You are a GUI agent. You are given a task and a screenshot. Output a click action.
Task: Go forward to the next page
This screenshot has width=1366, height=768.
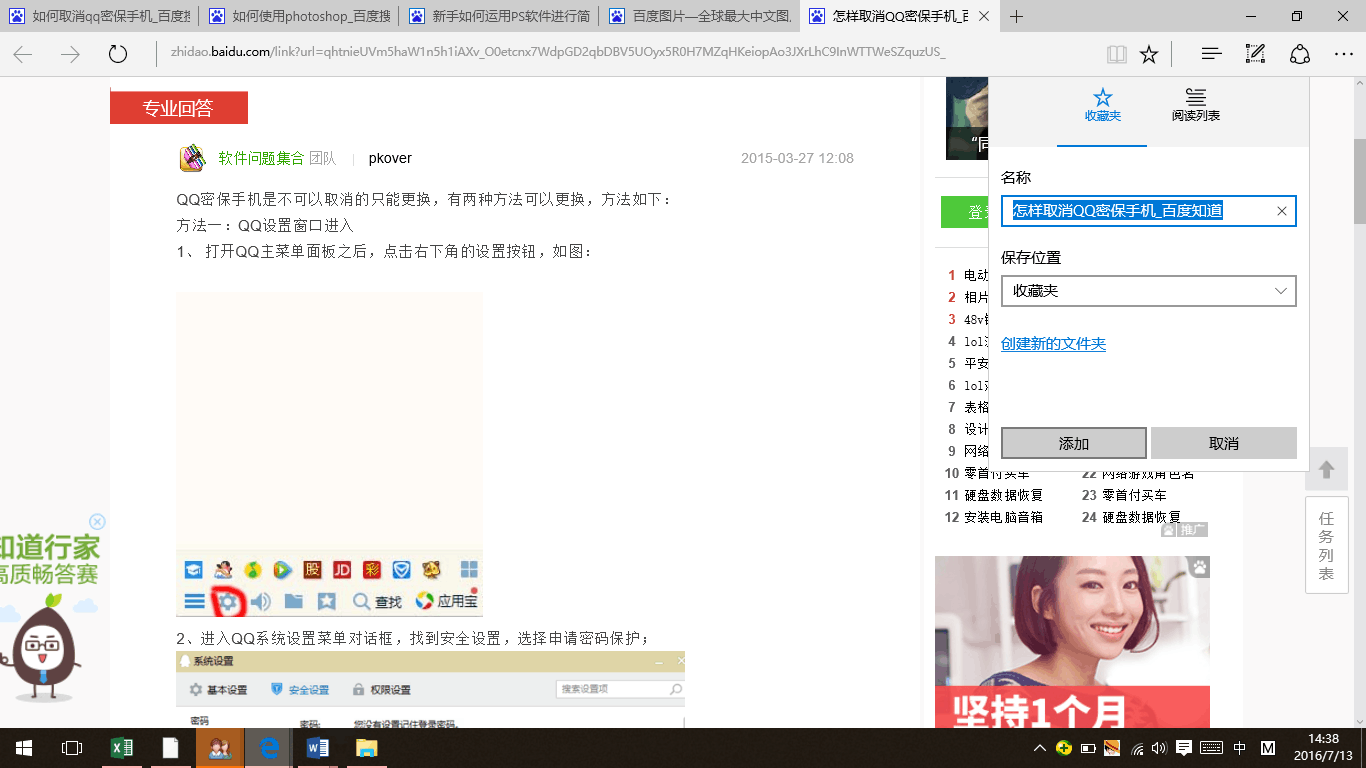(70, 54)
